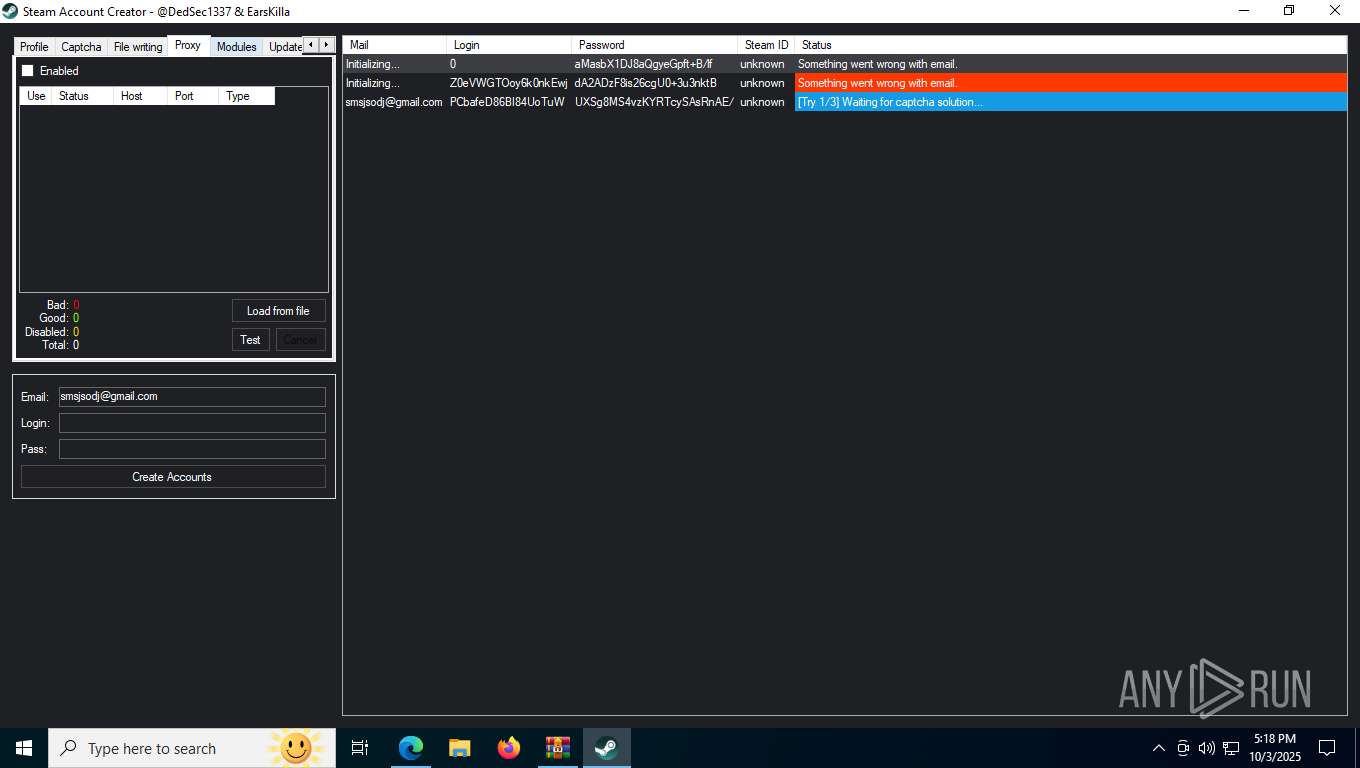The image size is (1360, 768).
Task: Click the Steam ID column header
Action: click(766, 45)
